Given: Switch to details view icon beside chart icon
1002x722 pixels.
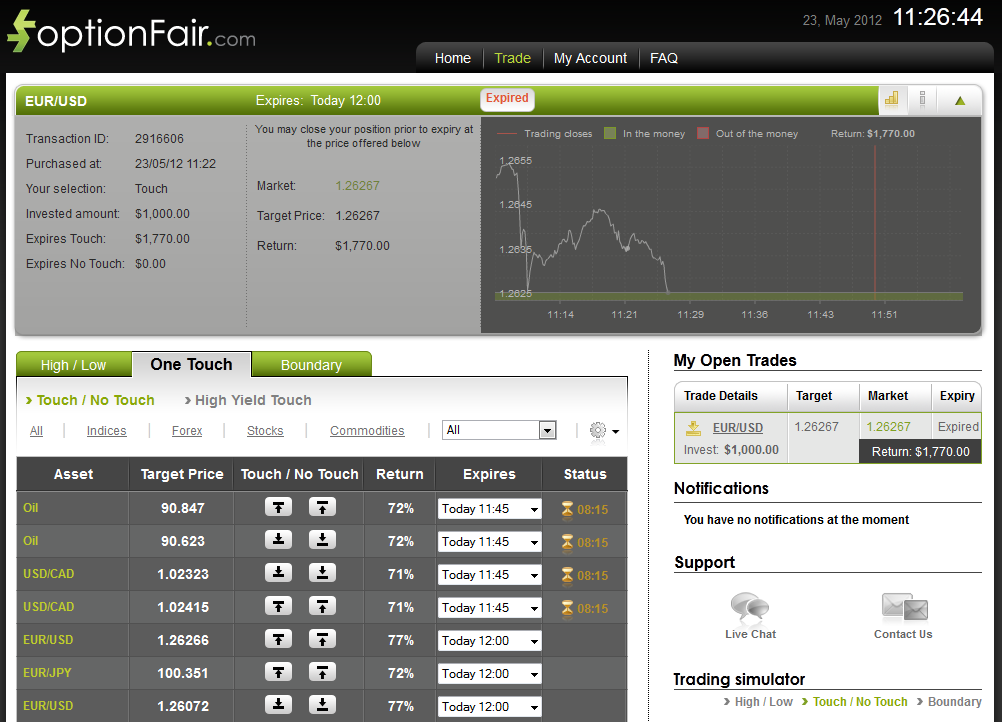Looking at the screenshot, I should click(x=922, y=100).
